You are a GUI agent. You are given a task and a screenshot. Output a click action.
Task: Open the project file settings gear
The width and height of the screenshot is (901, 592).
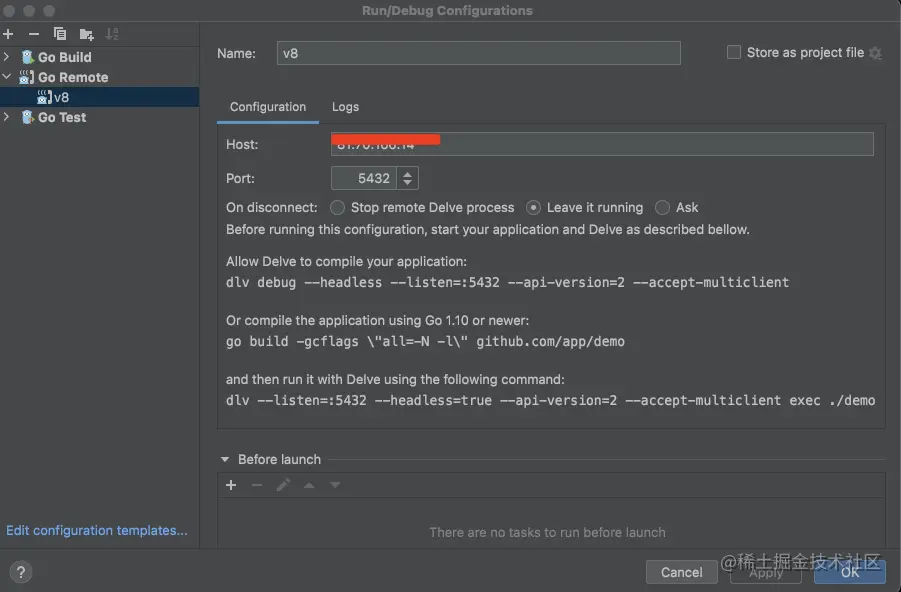coord(875,53)
